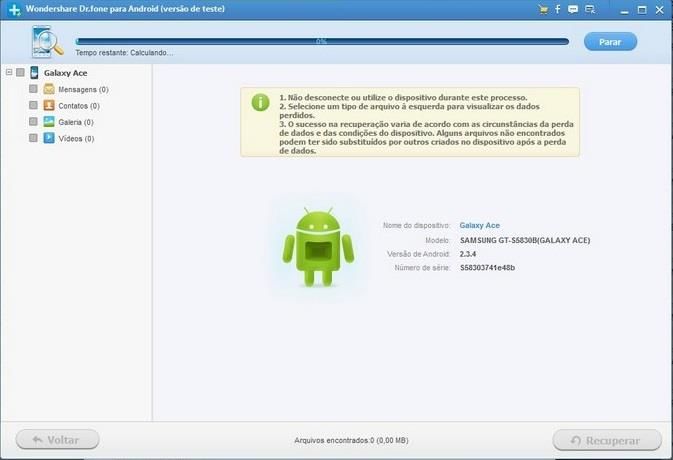The image size is (673, 460).
Task: Click the Mensagens envelope icon
Action: 49,89
